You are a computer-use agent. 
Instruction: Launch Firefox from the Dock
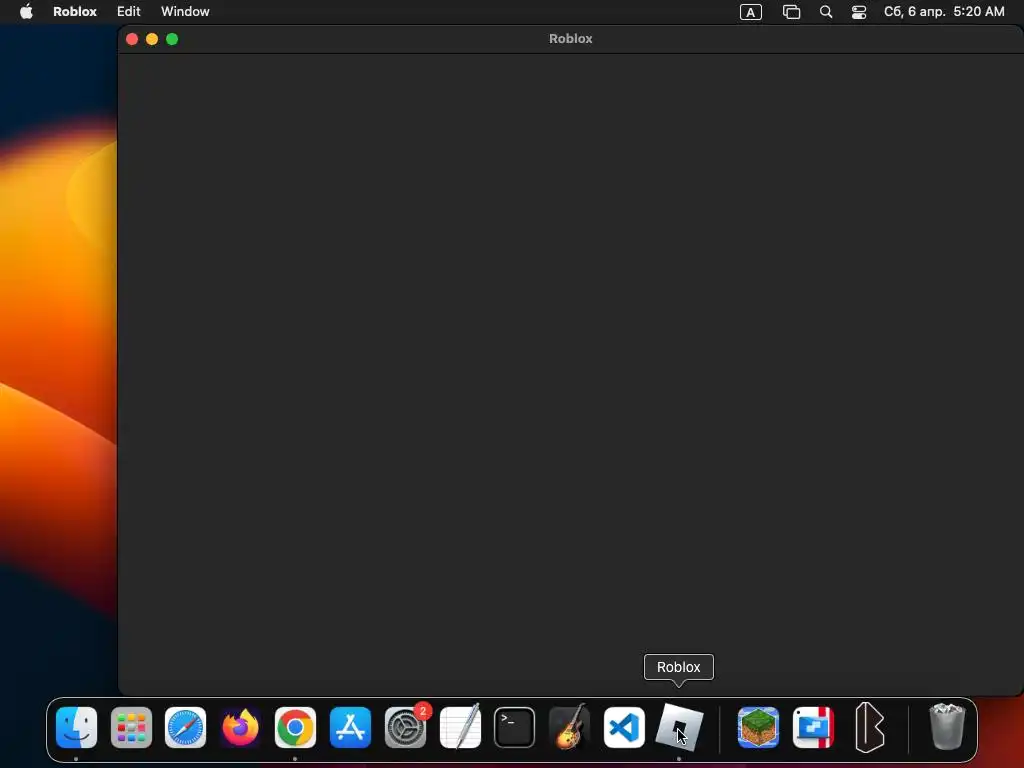[x=240, y=728]
